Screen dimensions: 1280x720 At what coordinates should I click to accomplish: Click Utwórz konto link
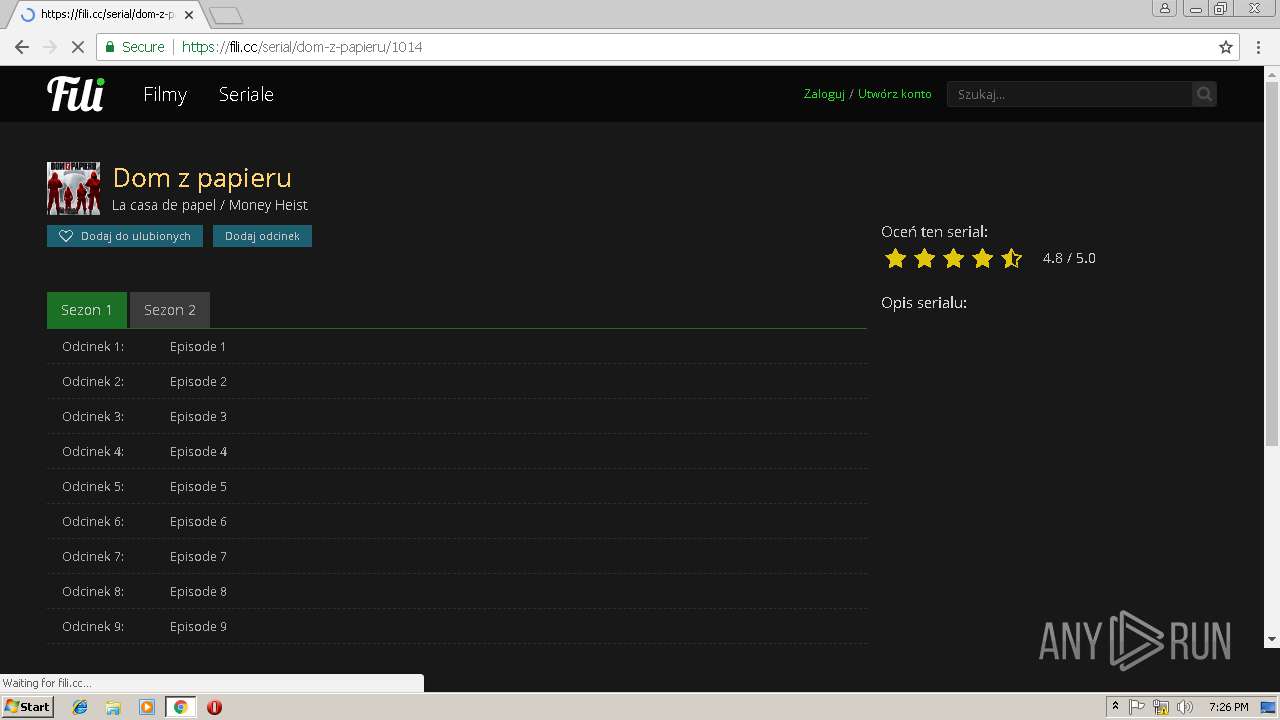(894, 94)
